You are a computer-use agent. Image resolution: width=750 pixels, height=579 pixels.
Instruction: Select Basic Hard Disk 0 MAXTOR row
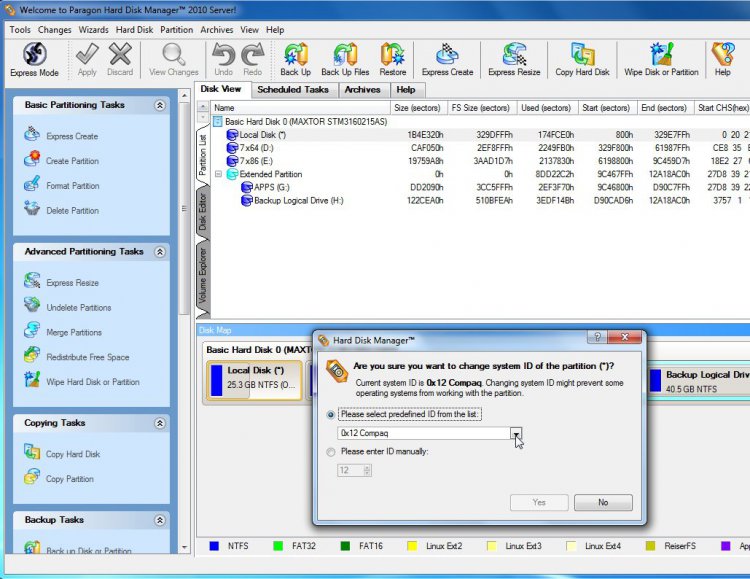click(x=481, y=122)
